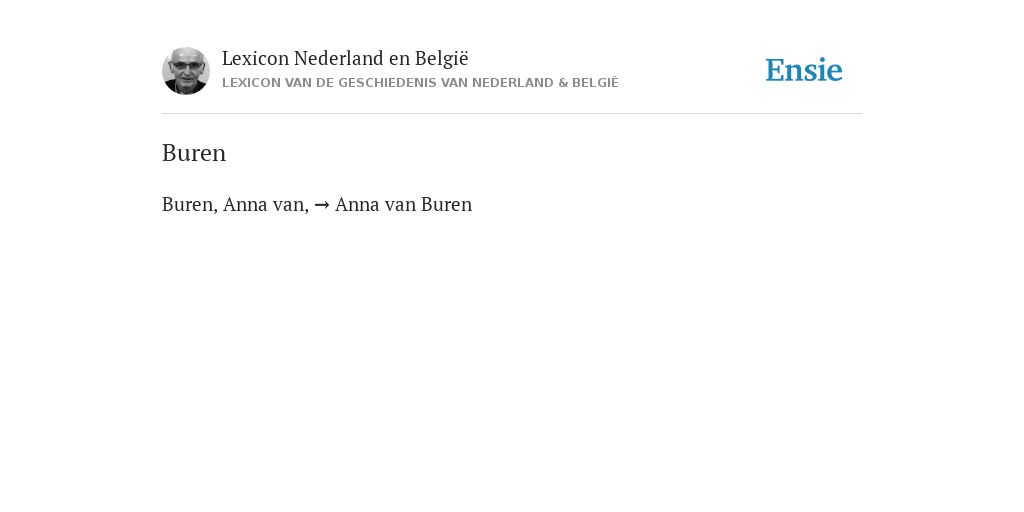Viewport: 1024px width, 512px height.
Task: Click the 'Buren, Anna van,' entry text
Action: [235, 204]
